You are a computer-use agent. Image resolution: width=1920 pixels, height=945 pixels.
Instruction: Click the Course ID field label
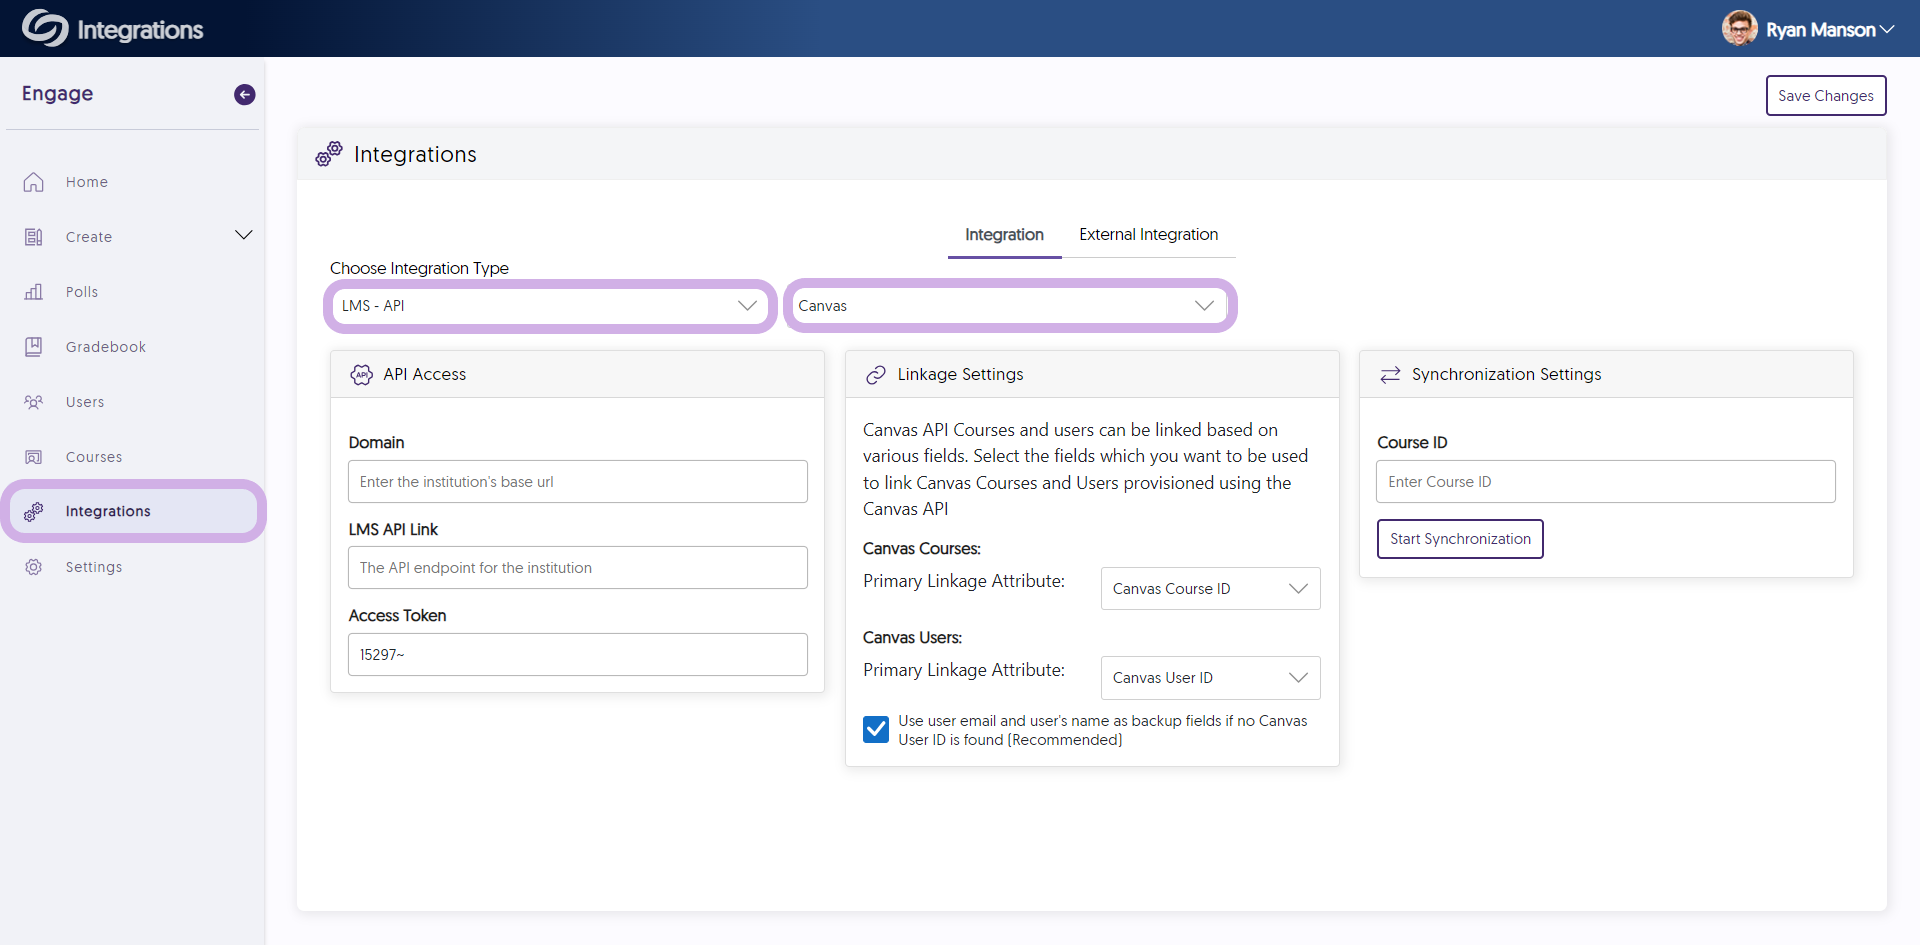(1412, 443)
